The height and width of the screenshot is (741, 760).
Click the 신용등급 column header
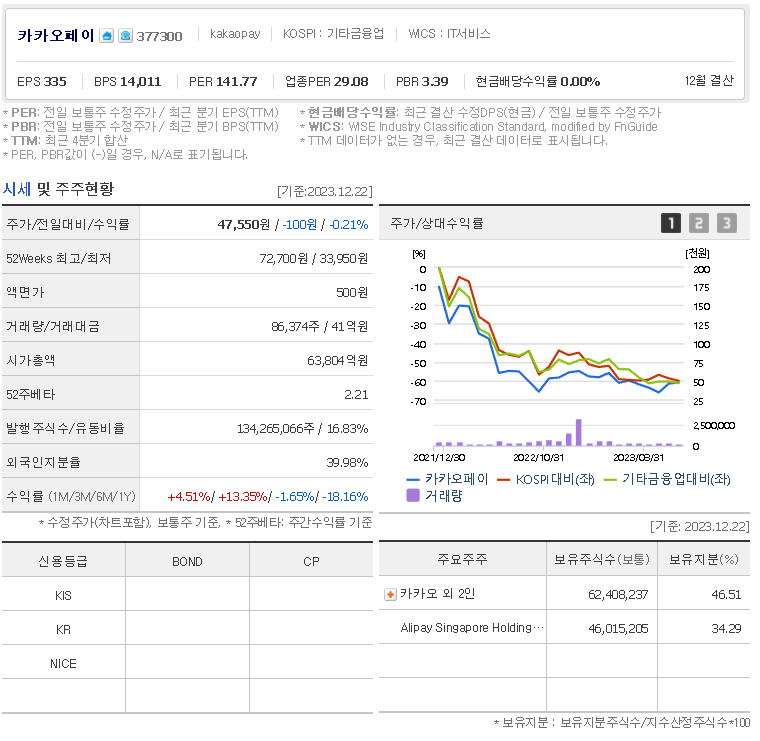tap(63, 561)
